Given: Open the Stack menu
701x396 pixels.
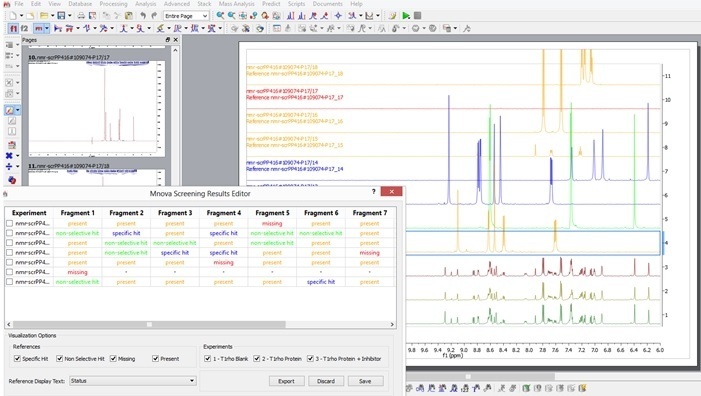Looking at the screenshot, I should (204, 4).
